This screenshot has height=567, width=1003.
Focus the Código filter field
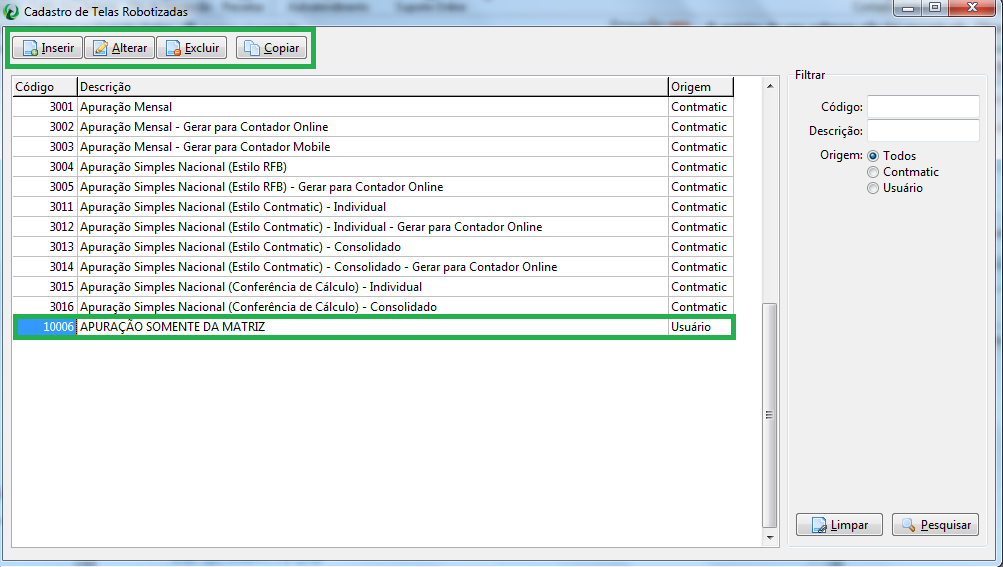tap(923, 107)
